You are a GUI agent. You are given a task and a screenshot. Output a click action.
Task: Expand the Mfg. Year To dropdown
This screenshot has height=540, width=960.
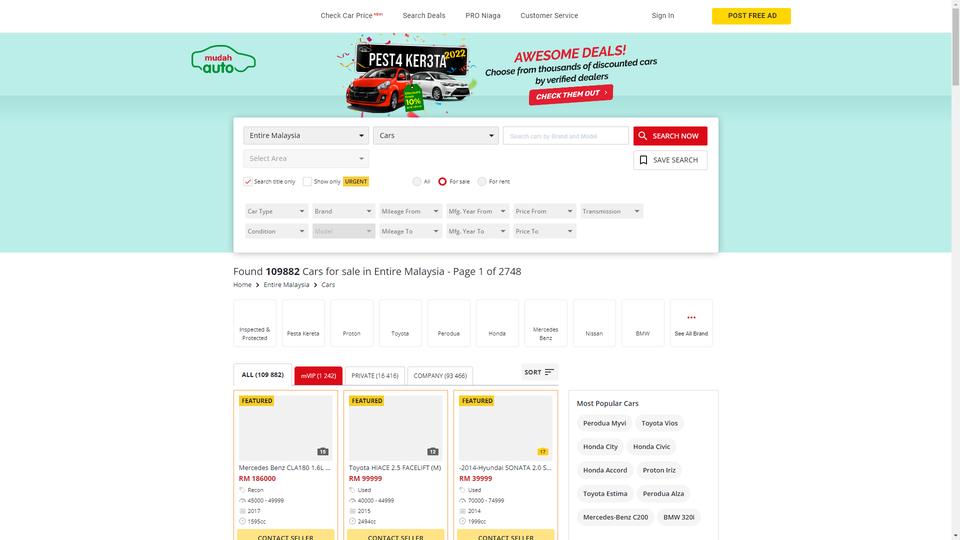coord(478,231)
